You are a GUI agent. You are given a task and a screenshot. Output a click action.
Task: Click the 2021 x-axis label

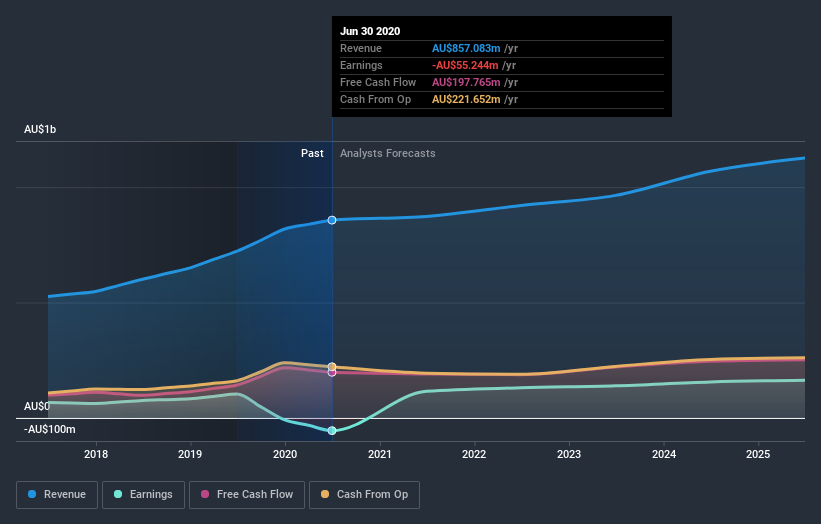pos(380,454)
